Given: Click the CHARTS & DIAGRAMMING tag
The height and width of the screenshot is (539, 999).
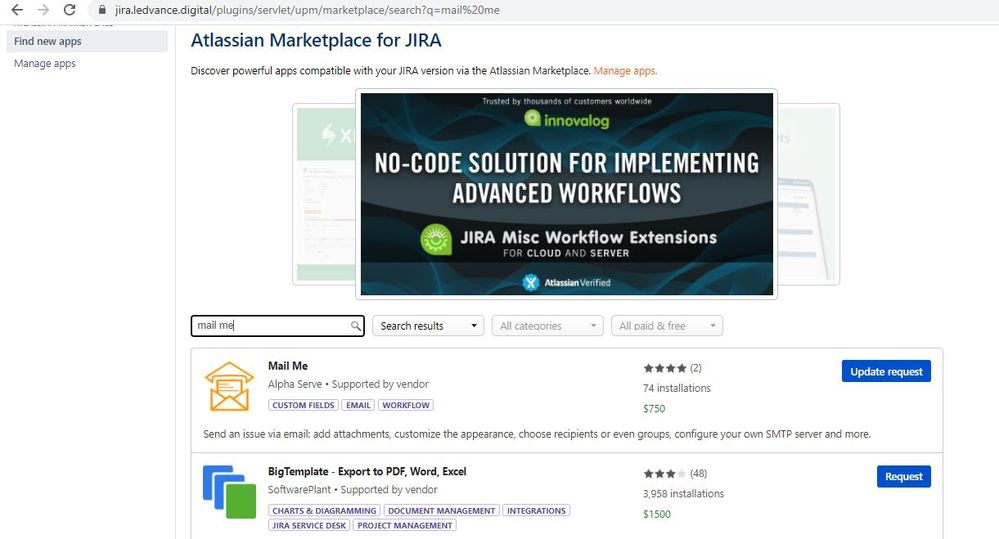Looking at the screenshot, I should click(324, 511).
